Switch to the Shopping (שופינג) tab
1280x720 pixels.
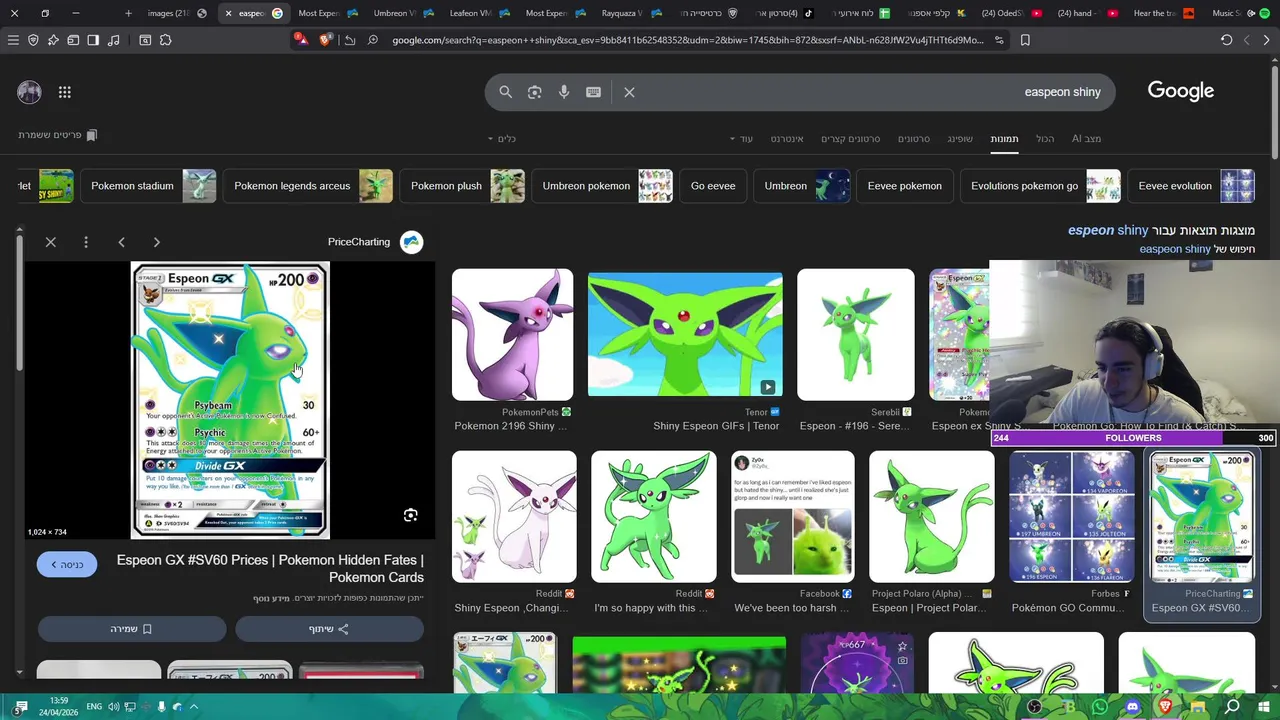[960, 139]
